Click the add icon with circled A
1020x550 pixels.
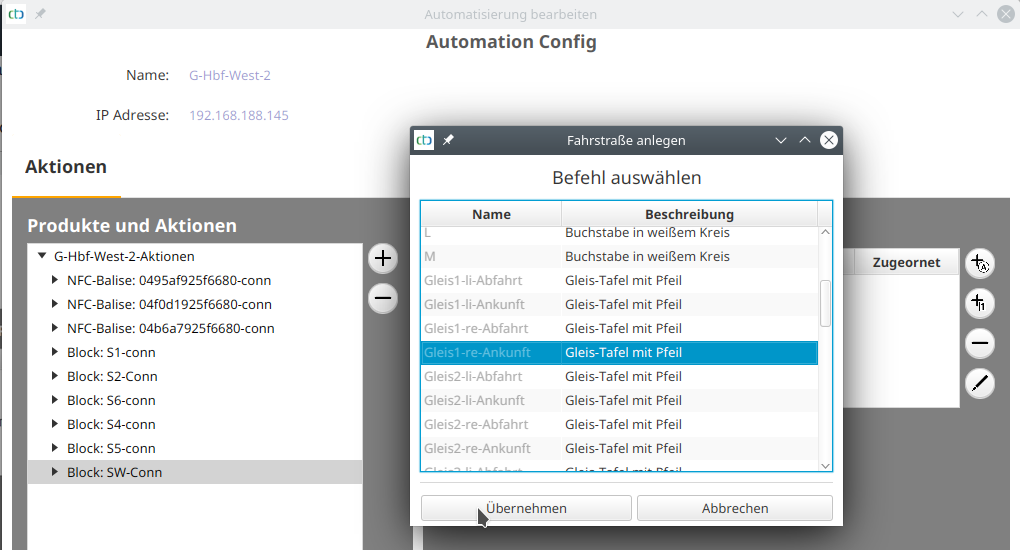980,264
